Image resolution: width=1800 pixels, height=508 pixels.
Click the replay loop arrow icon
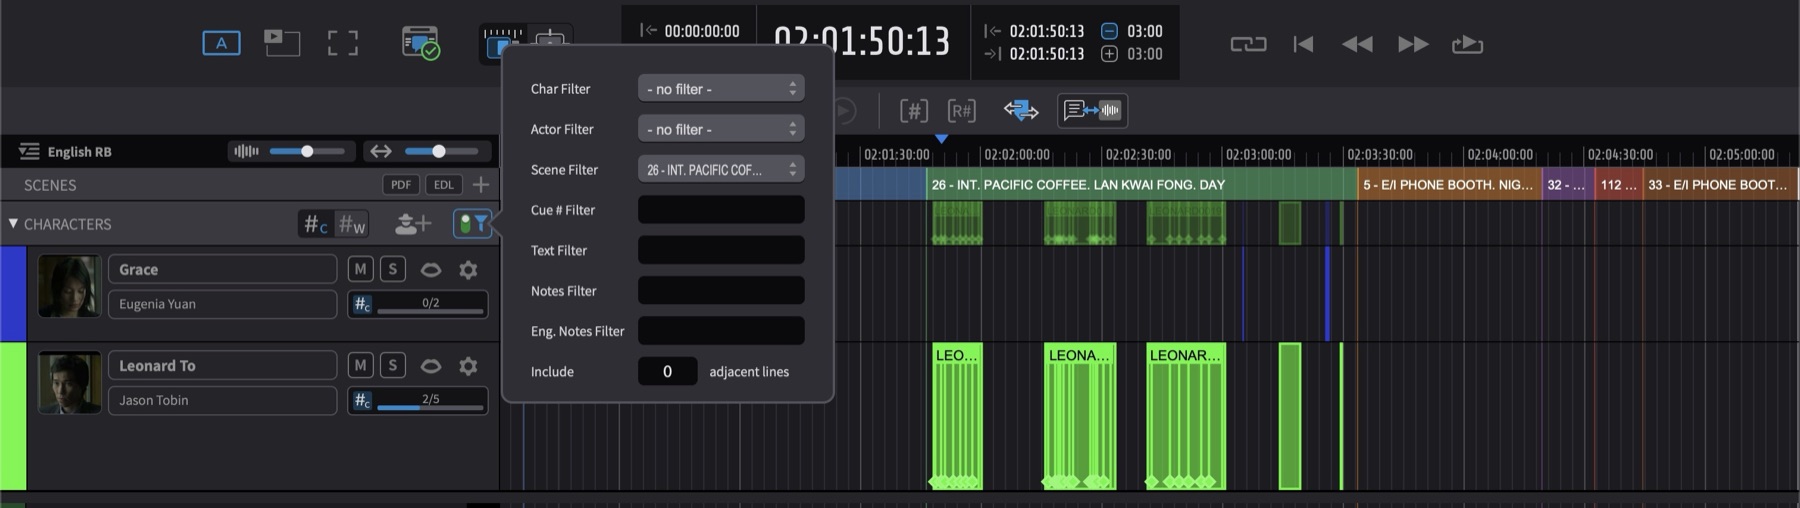point(1467,44)
